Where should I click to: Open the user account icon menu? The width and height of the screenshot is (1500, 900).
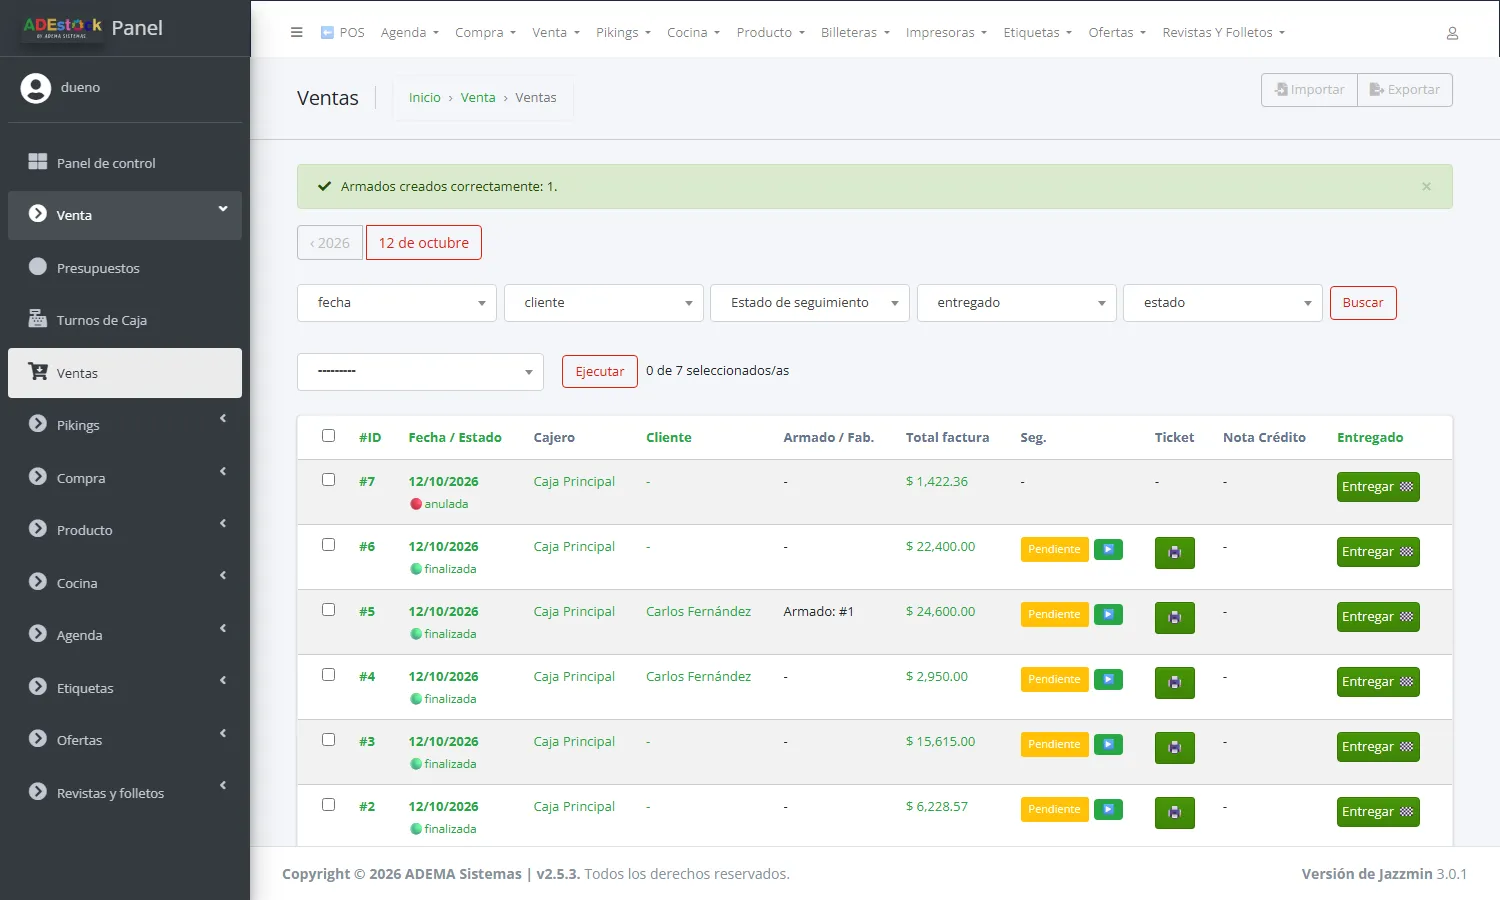click(1452, 33)
